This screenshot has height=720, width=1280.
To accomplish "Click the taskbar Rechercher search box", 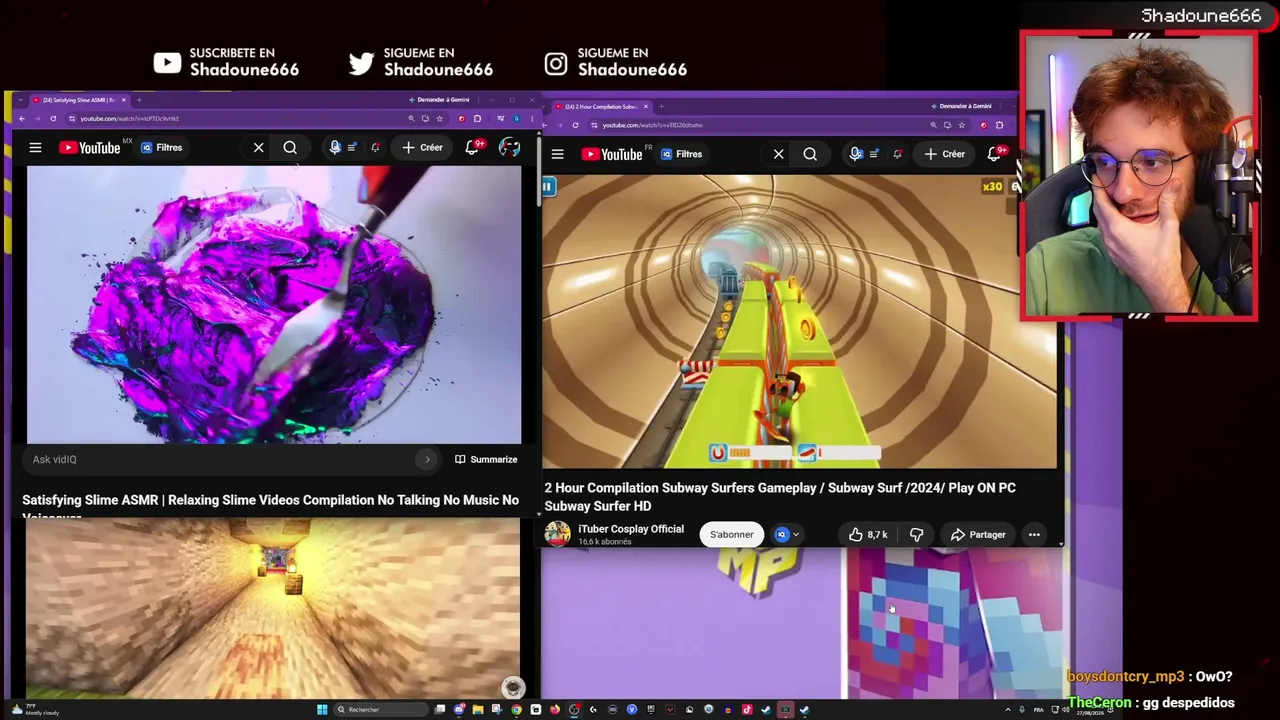I will (x=381, y=710).
